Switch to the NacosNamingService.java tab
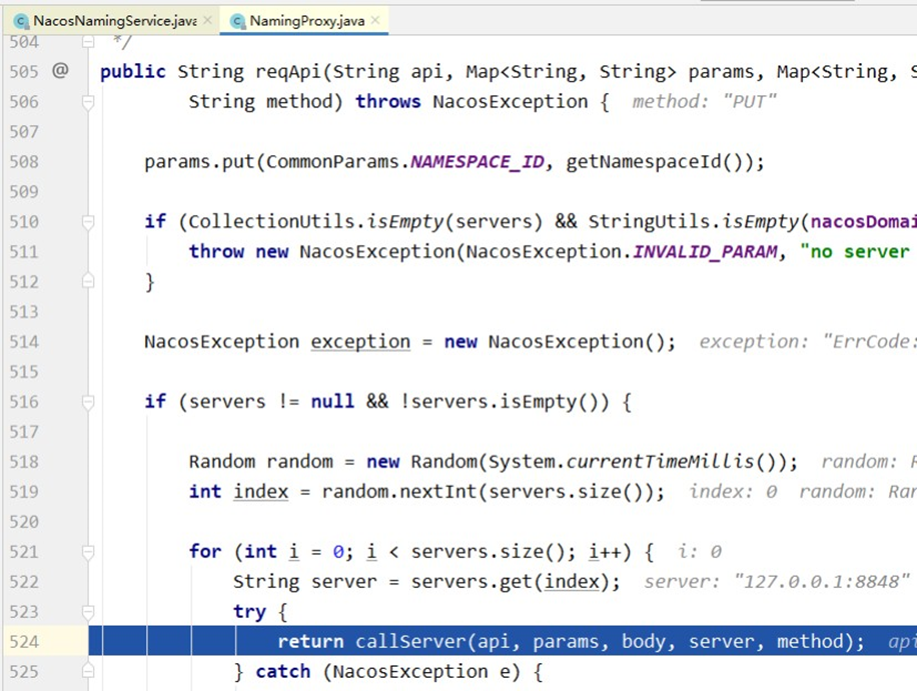The height and width of the screenshot is (691, 917). pos(115,21)
